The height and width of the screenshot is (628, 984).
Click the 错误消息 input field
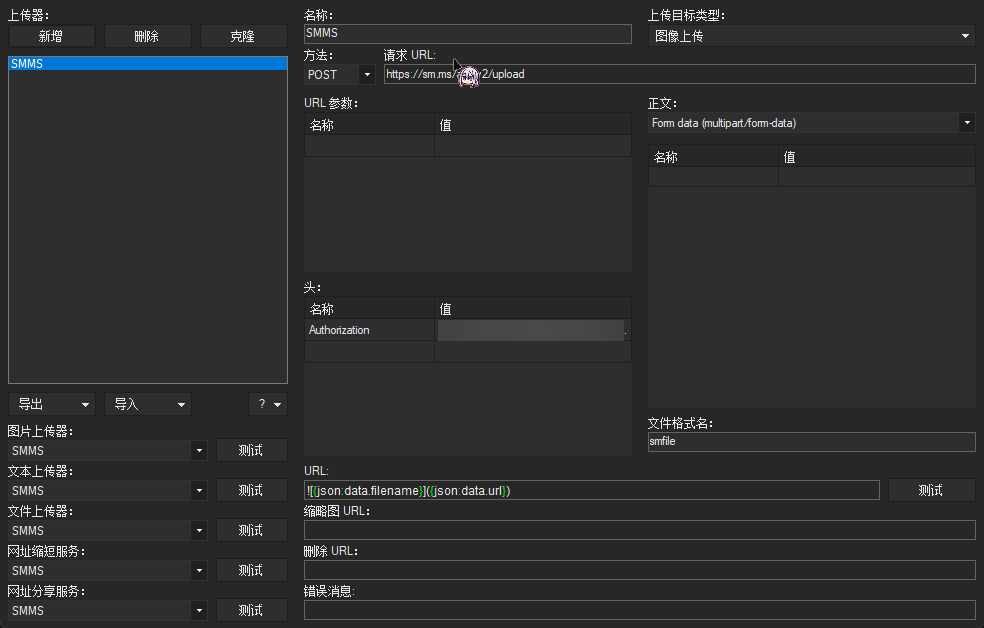coord(639,610)
